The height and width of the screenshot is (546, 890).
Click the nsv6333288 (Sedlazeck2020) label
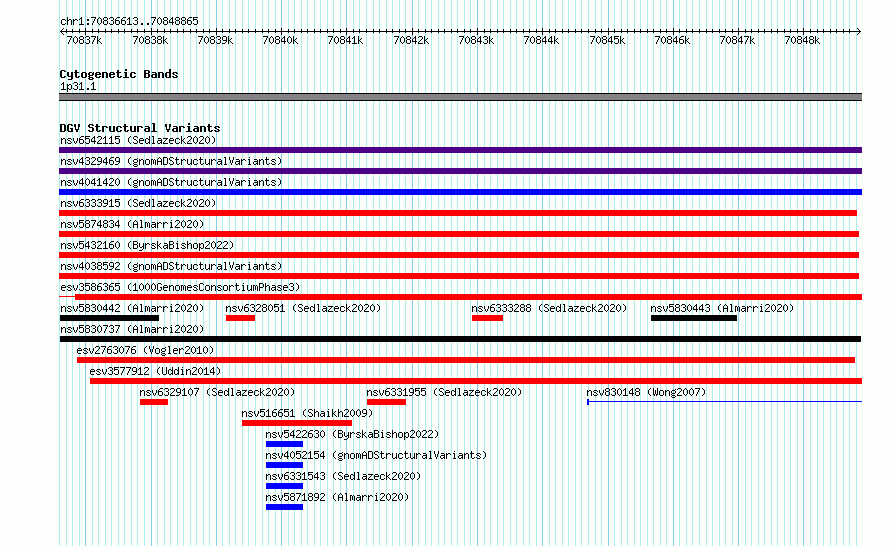549,308
